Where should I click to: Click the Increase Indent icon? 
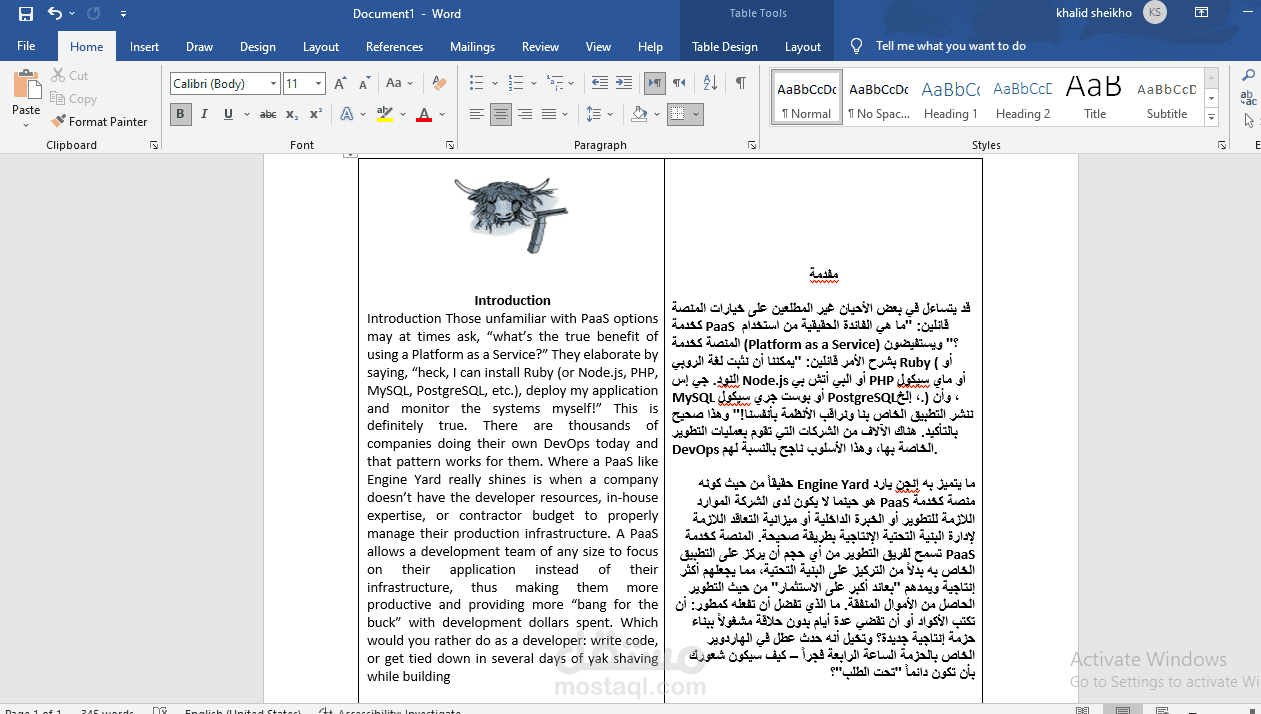pos(623,83)
